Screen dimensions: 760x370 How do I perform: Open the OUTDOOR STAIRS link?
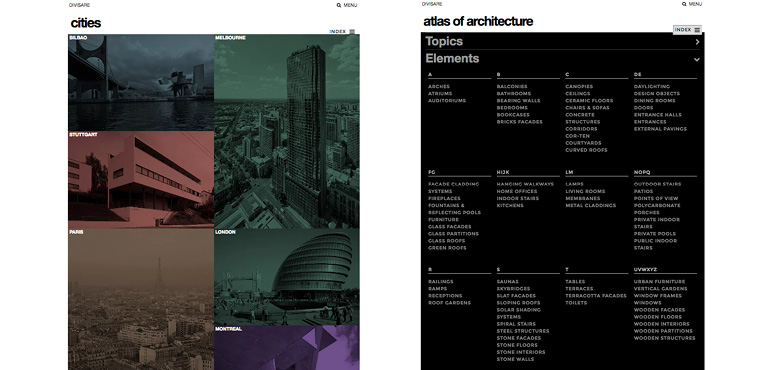tap(657, 184)
